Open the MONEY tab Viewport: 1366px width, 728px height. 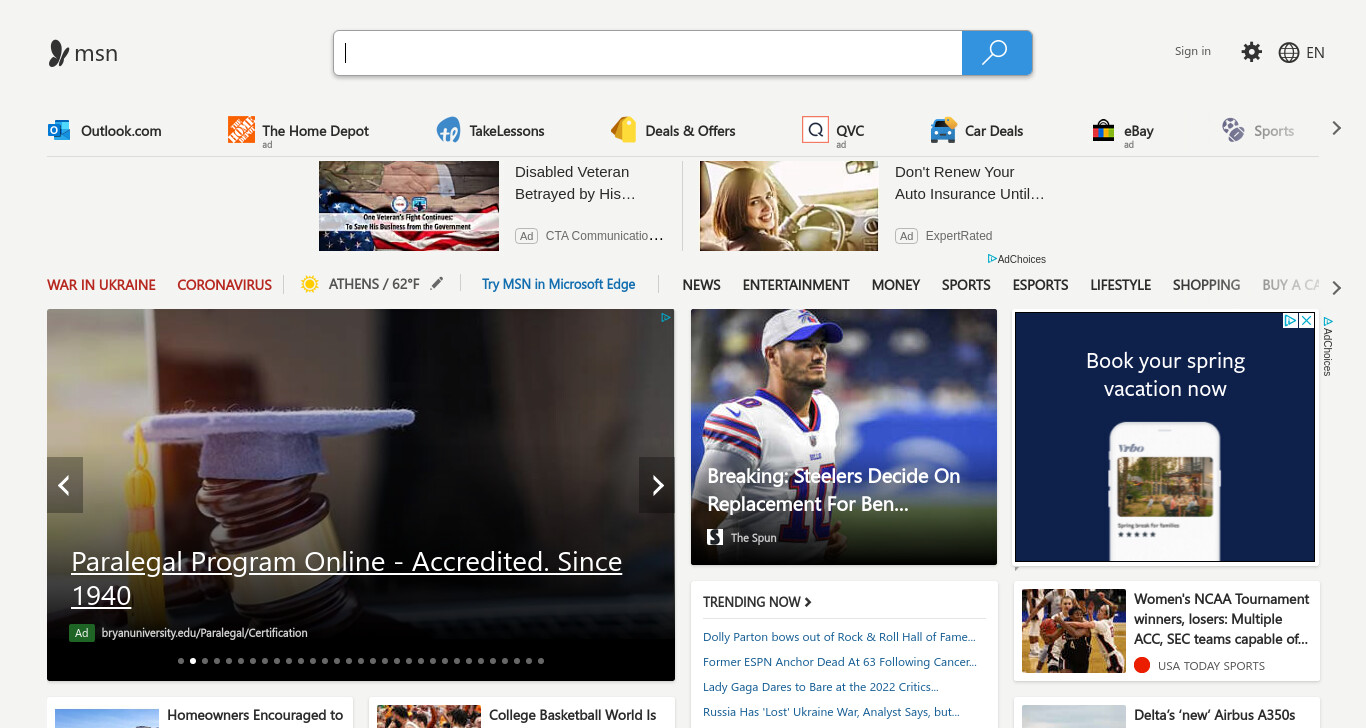click(896, 285)
